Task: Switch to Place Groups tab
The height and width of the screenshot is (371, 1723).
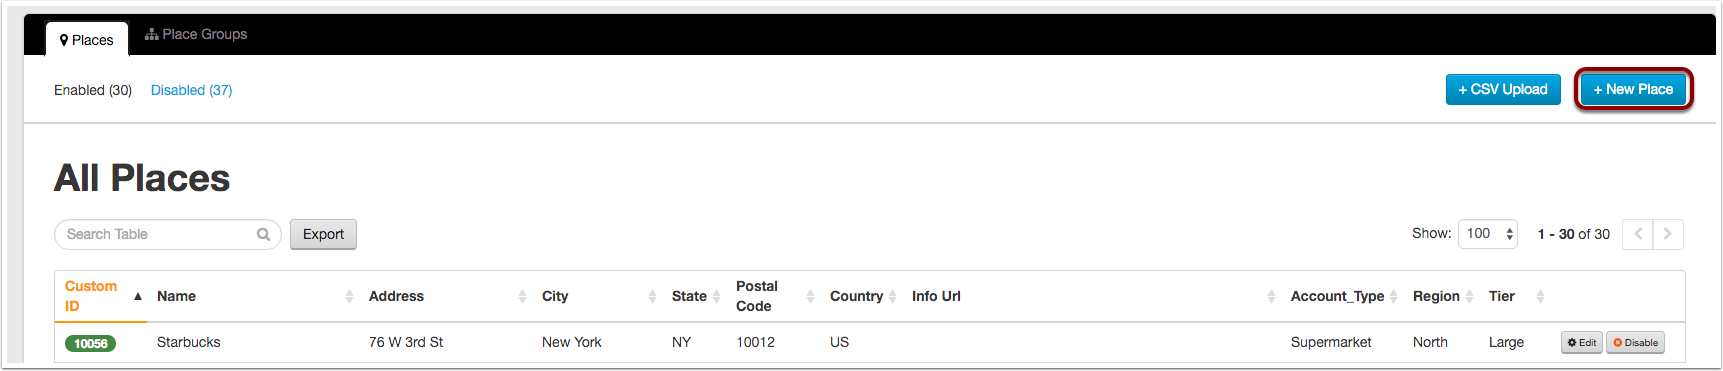Action: [196, 34]
